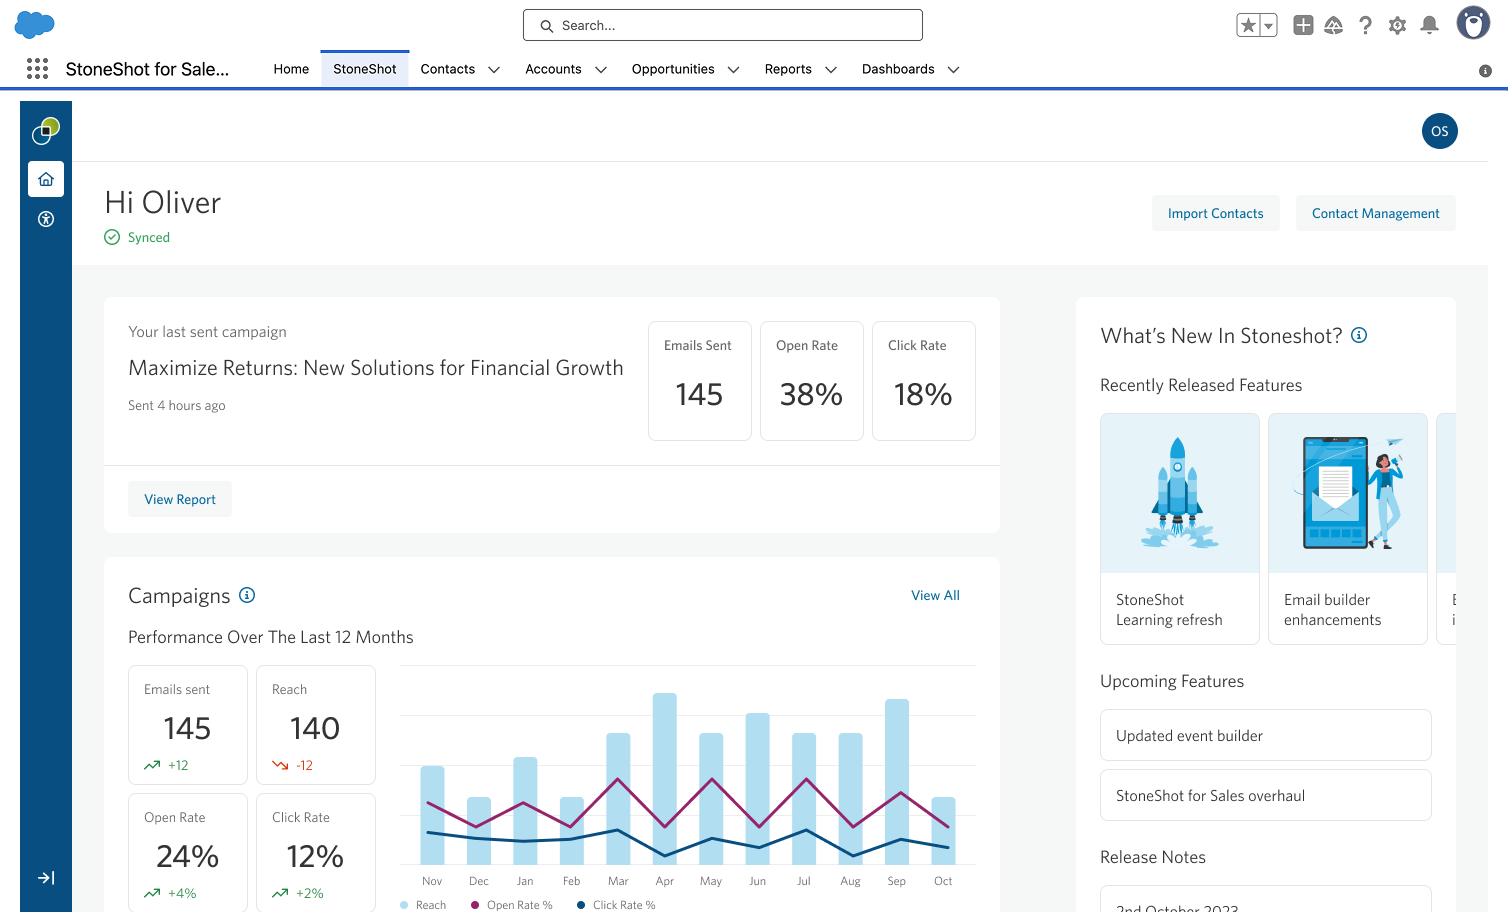The width and height of the screenshot is (1508, 912).
Task: Click the campaign title Maximize Returns
Action: click(376, 368)
